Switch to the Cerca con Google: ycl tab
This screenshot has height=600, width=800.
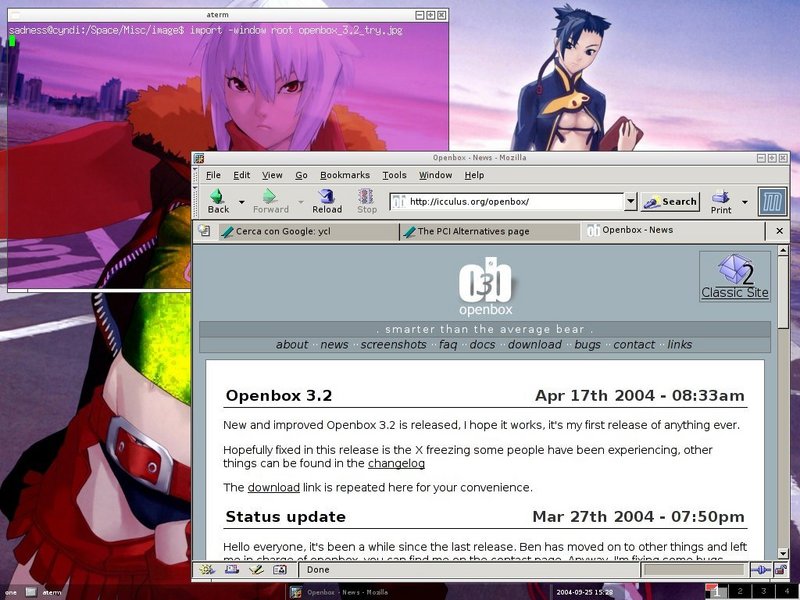(x=308, y=231)
